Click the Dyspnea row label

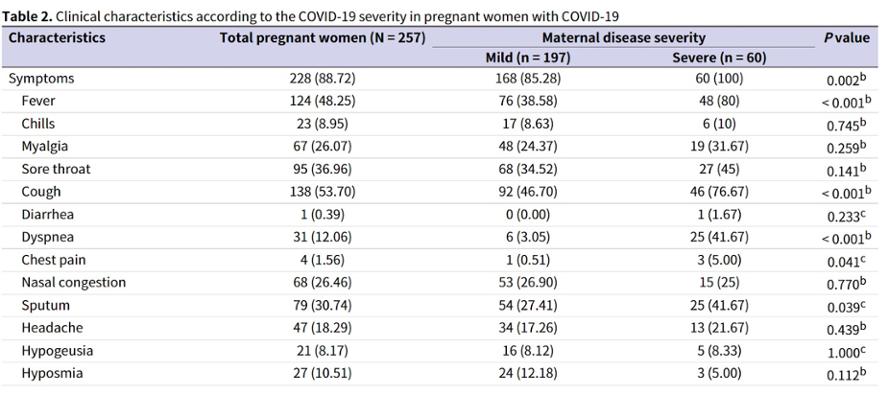(48, 238)
